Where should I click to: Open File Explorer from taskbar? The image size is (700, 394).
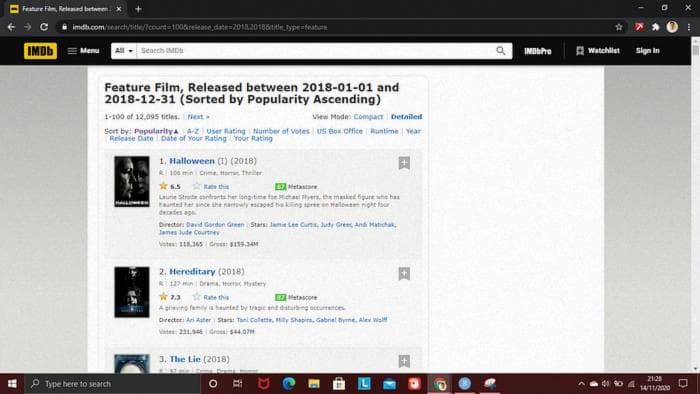point(314,384)
